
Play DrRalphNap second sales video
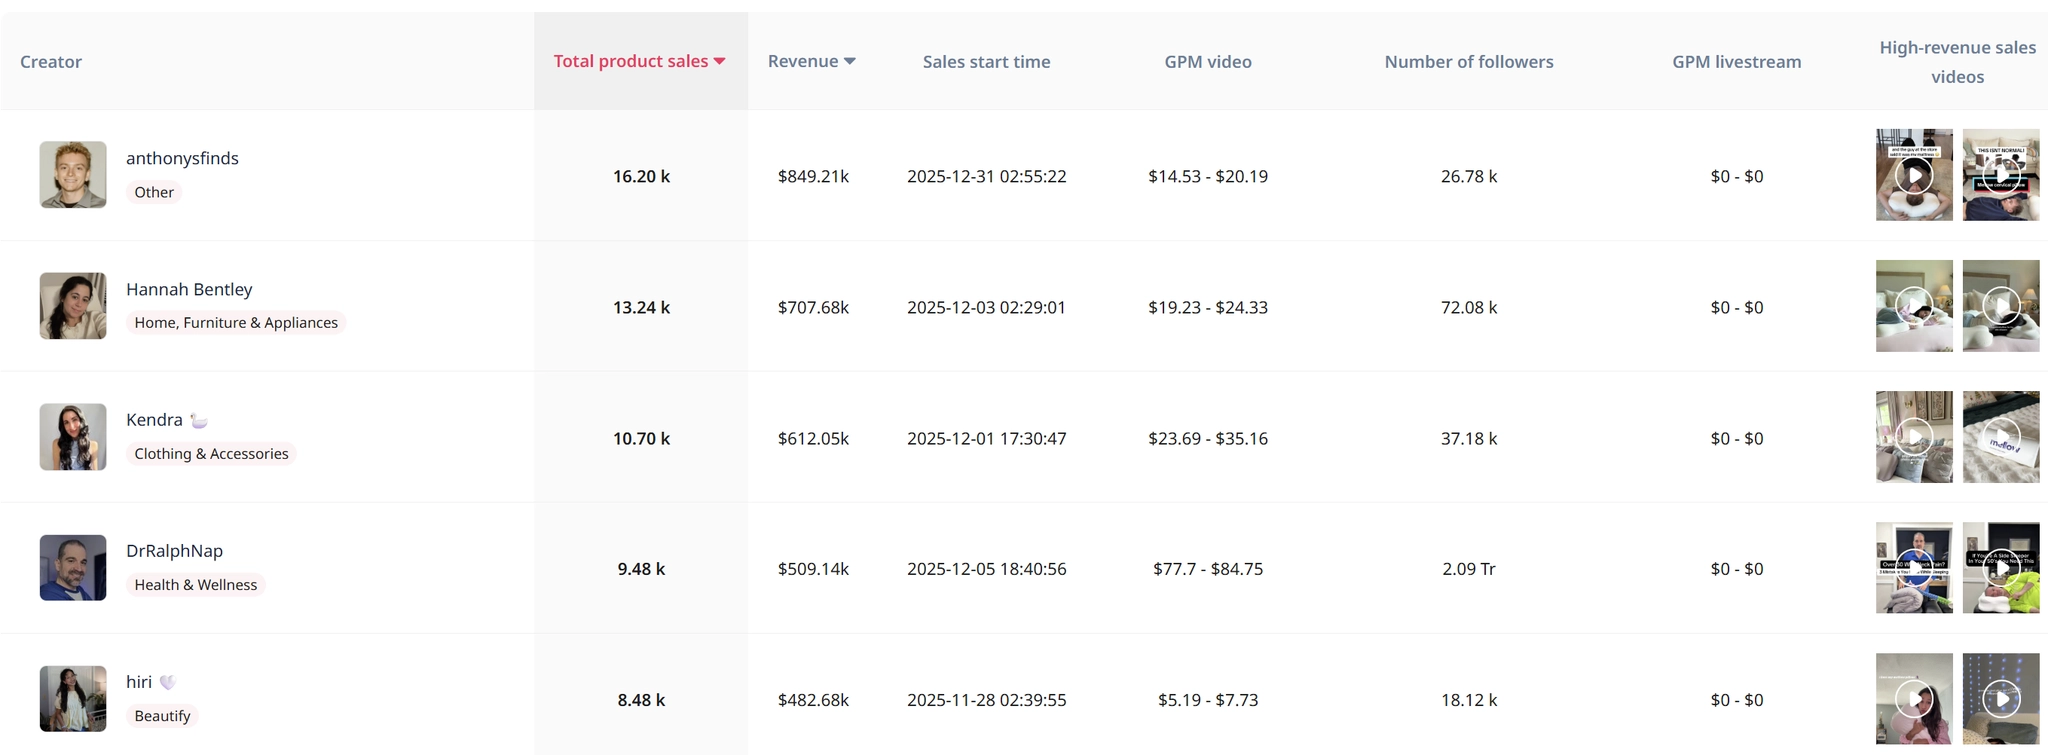click(2001, 568)
